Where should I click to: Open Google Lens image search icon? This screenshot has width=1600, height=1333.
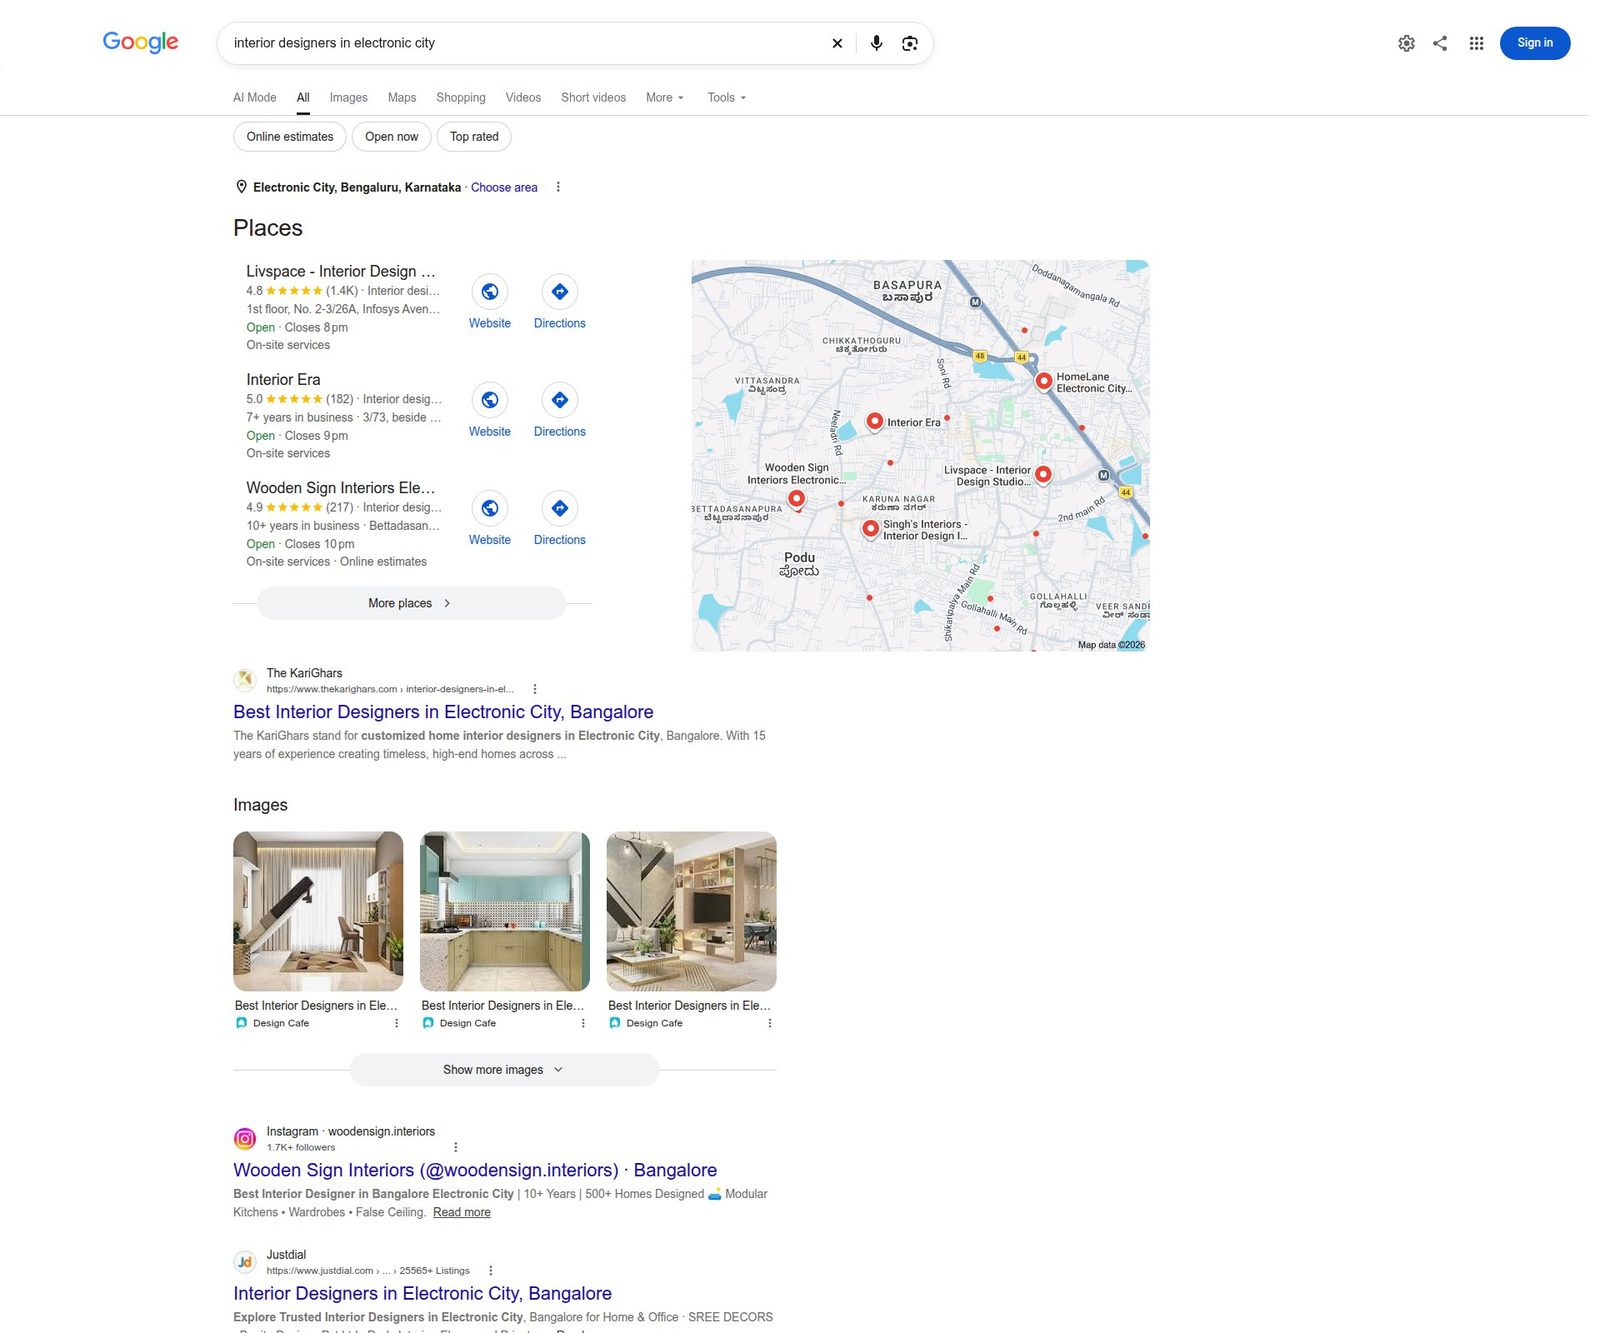click(x=910, y=43)
